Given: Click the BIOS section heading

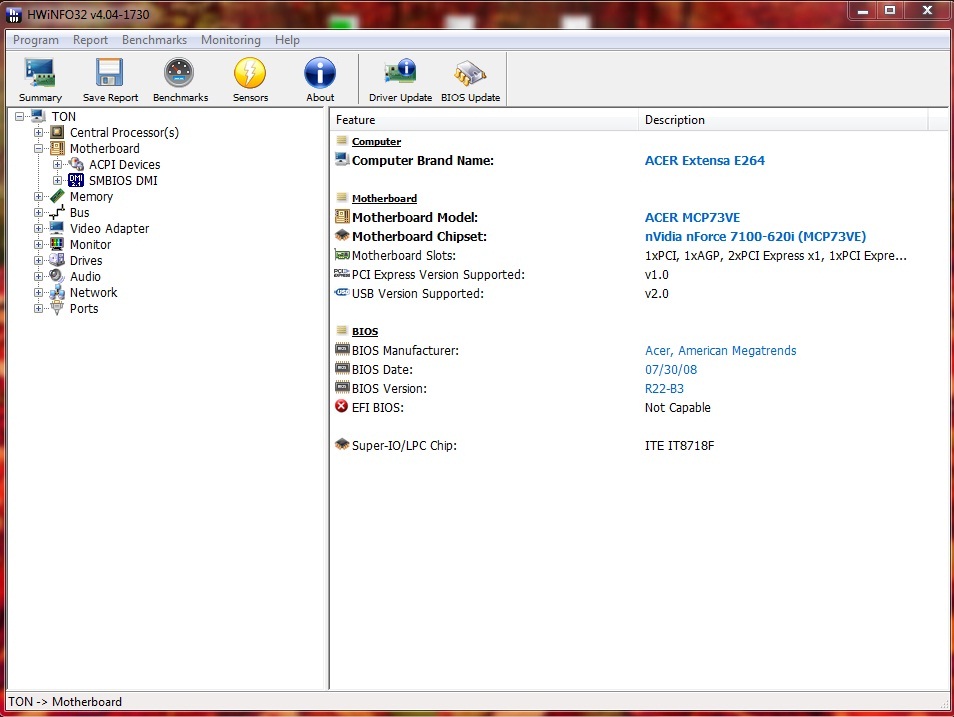Looking at the screenshot, I should pos(364,331).
